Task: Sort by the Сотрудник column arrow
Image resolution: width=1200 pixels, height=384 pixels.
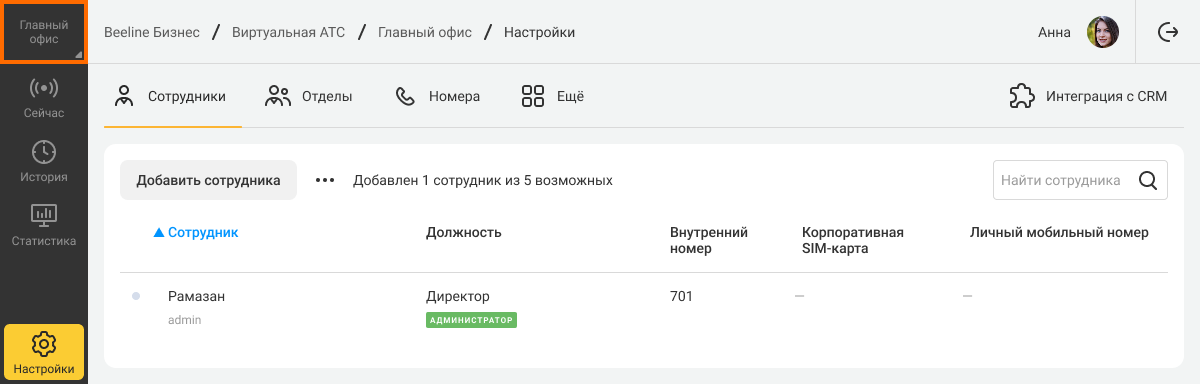Action: [158, 233]
